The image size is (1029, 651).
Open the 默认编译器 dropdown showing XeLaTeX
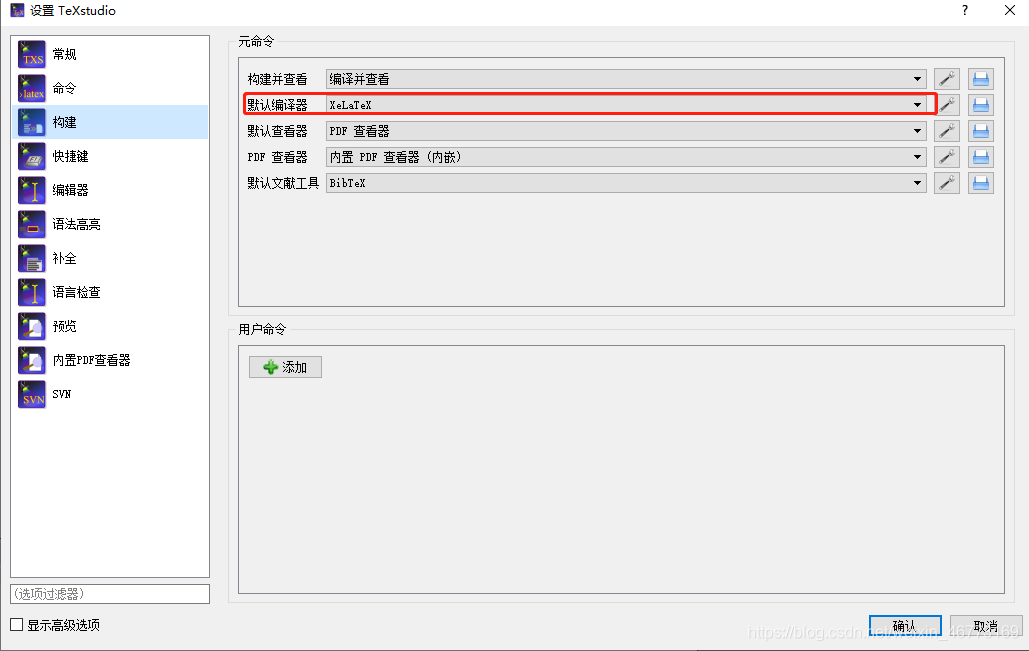[x=626, y=105]
